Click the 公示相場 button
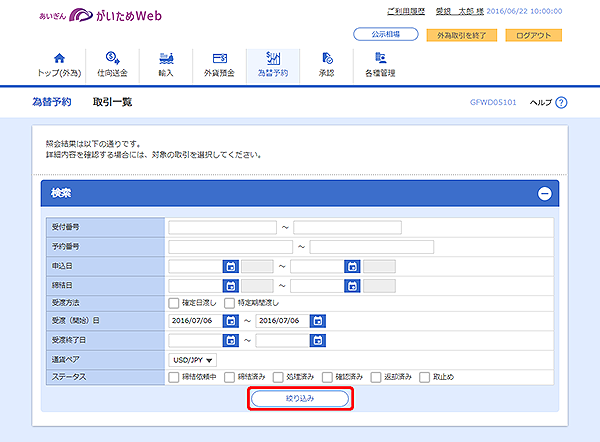600x442 pixels. click(x=386, y=34)
